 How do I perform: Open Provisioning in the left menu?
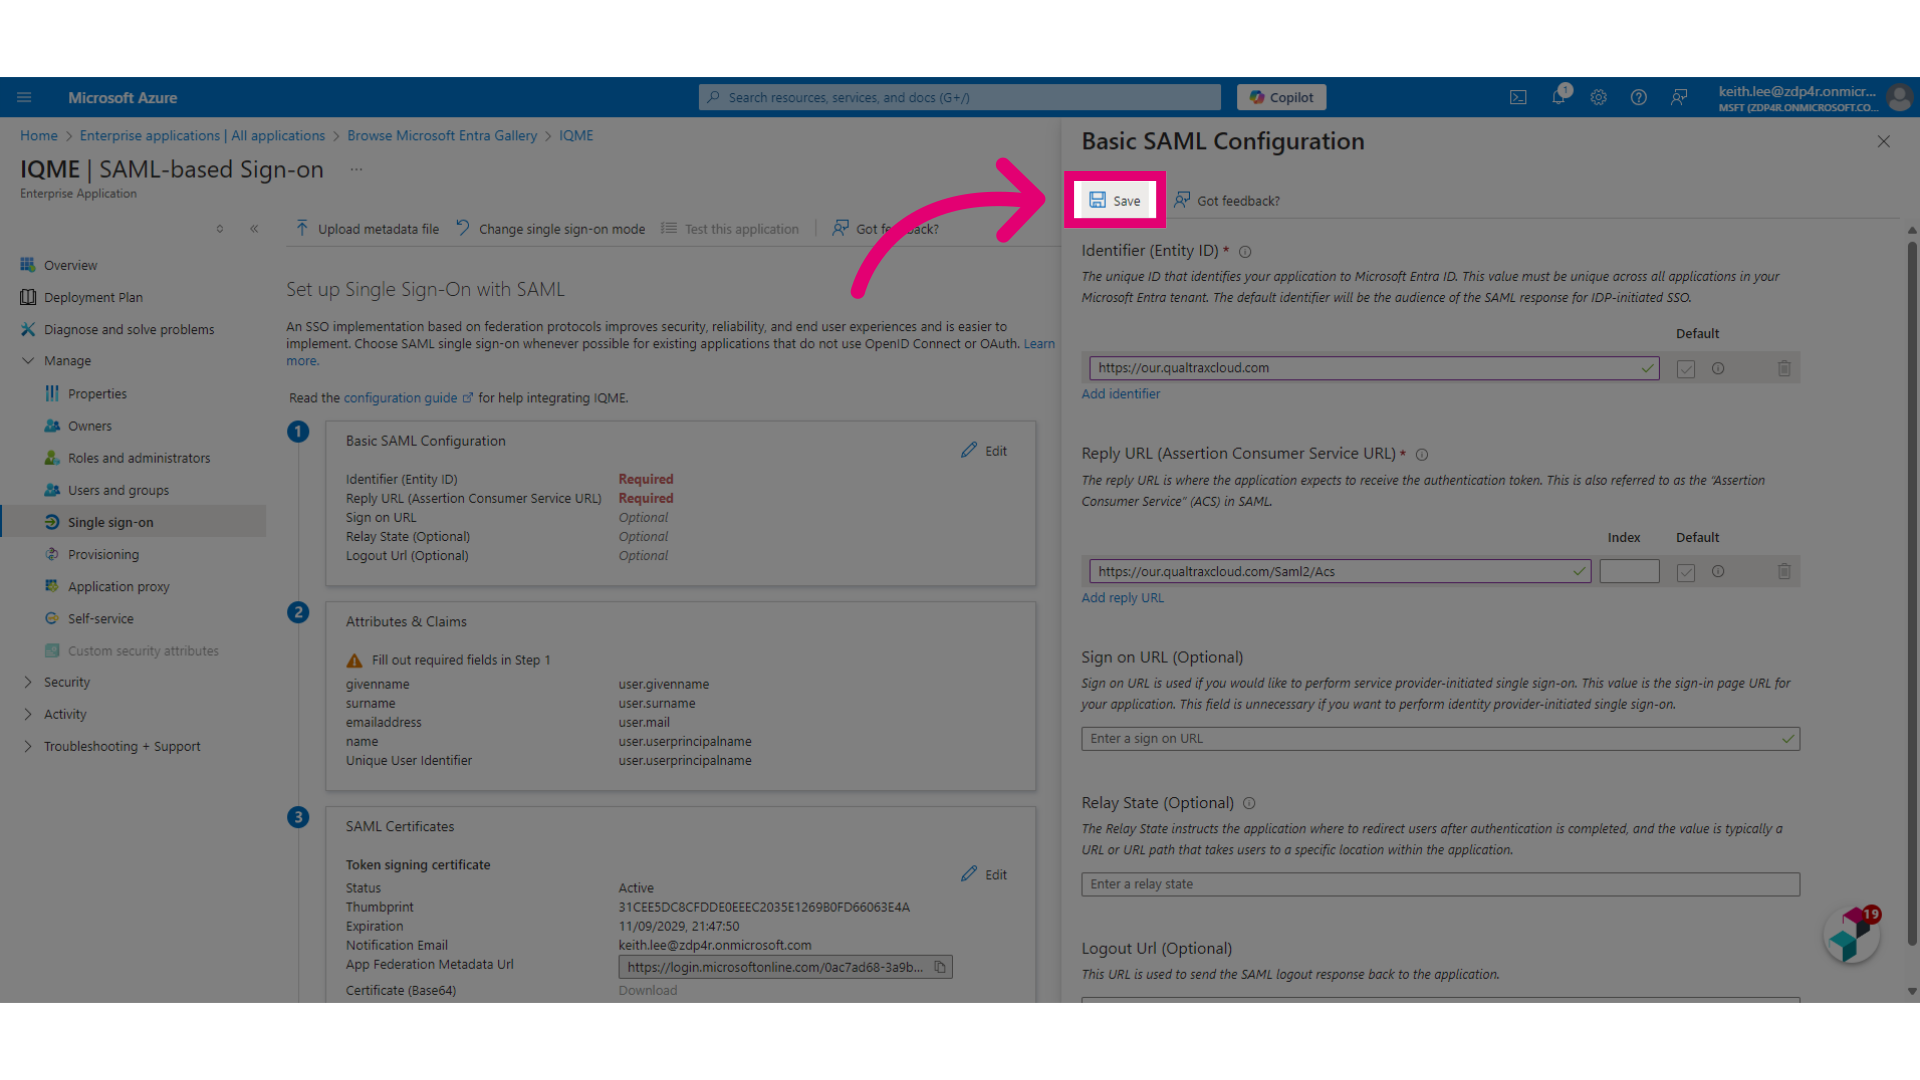click(103, 554)
